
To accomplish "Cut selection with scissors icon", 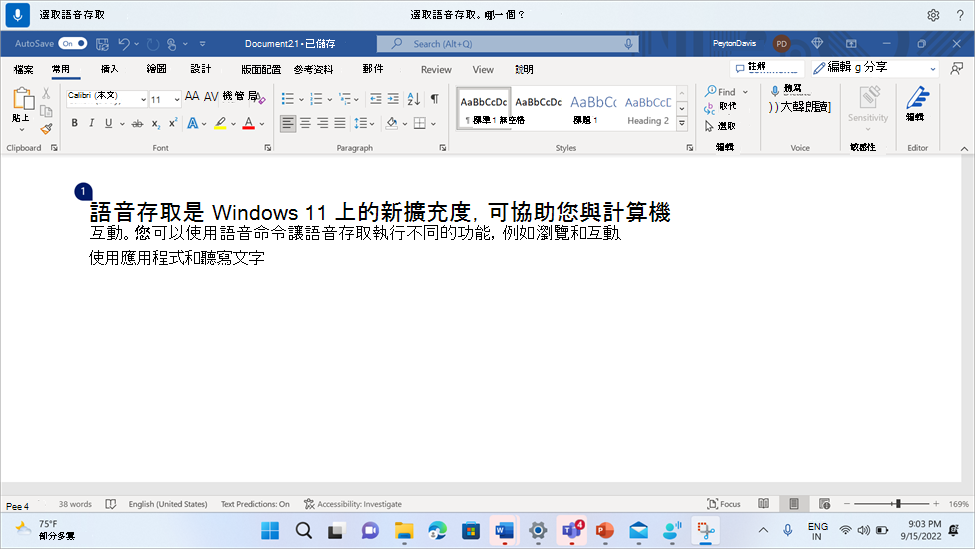I will click(x=46, y=94).
